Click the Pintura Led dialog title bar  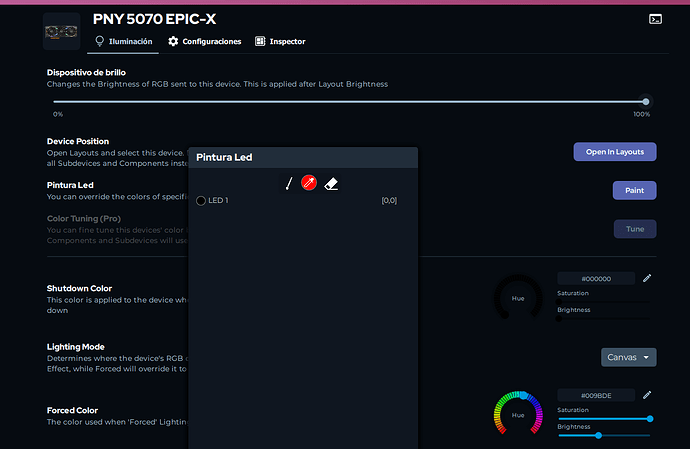tap(303, 158)
